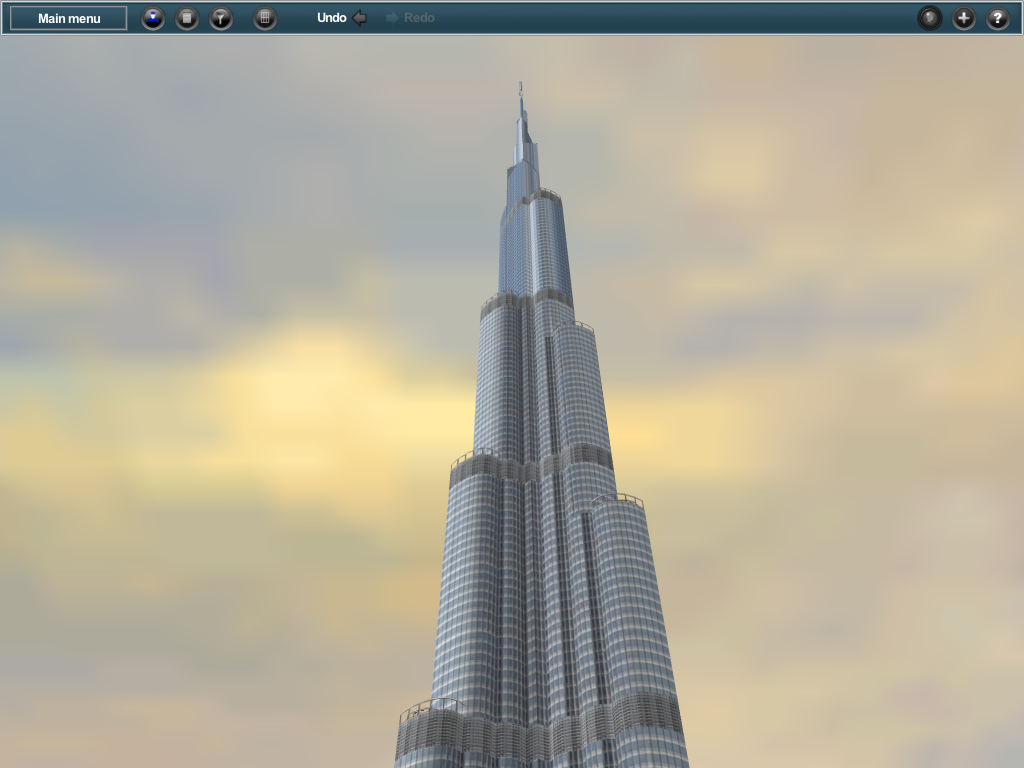Screen dimensions: 1024x768
Task: Click the right arrow beside Redo
Action: (392, 18)
